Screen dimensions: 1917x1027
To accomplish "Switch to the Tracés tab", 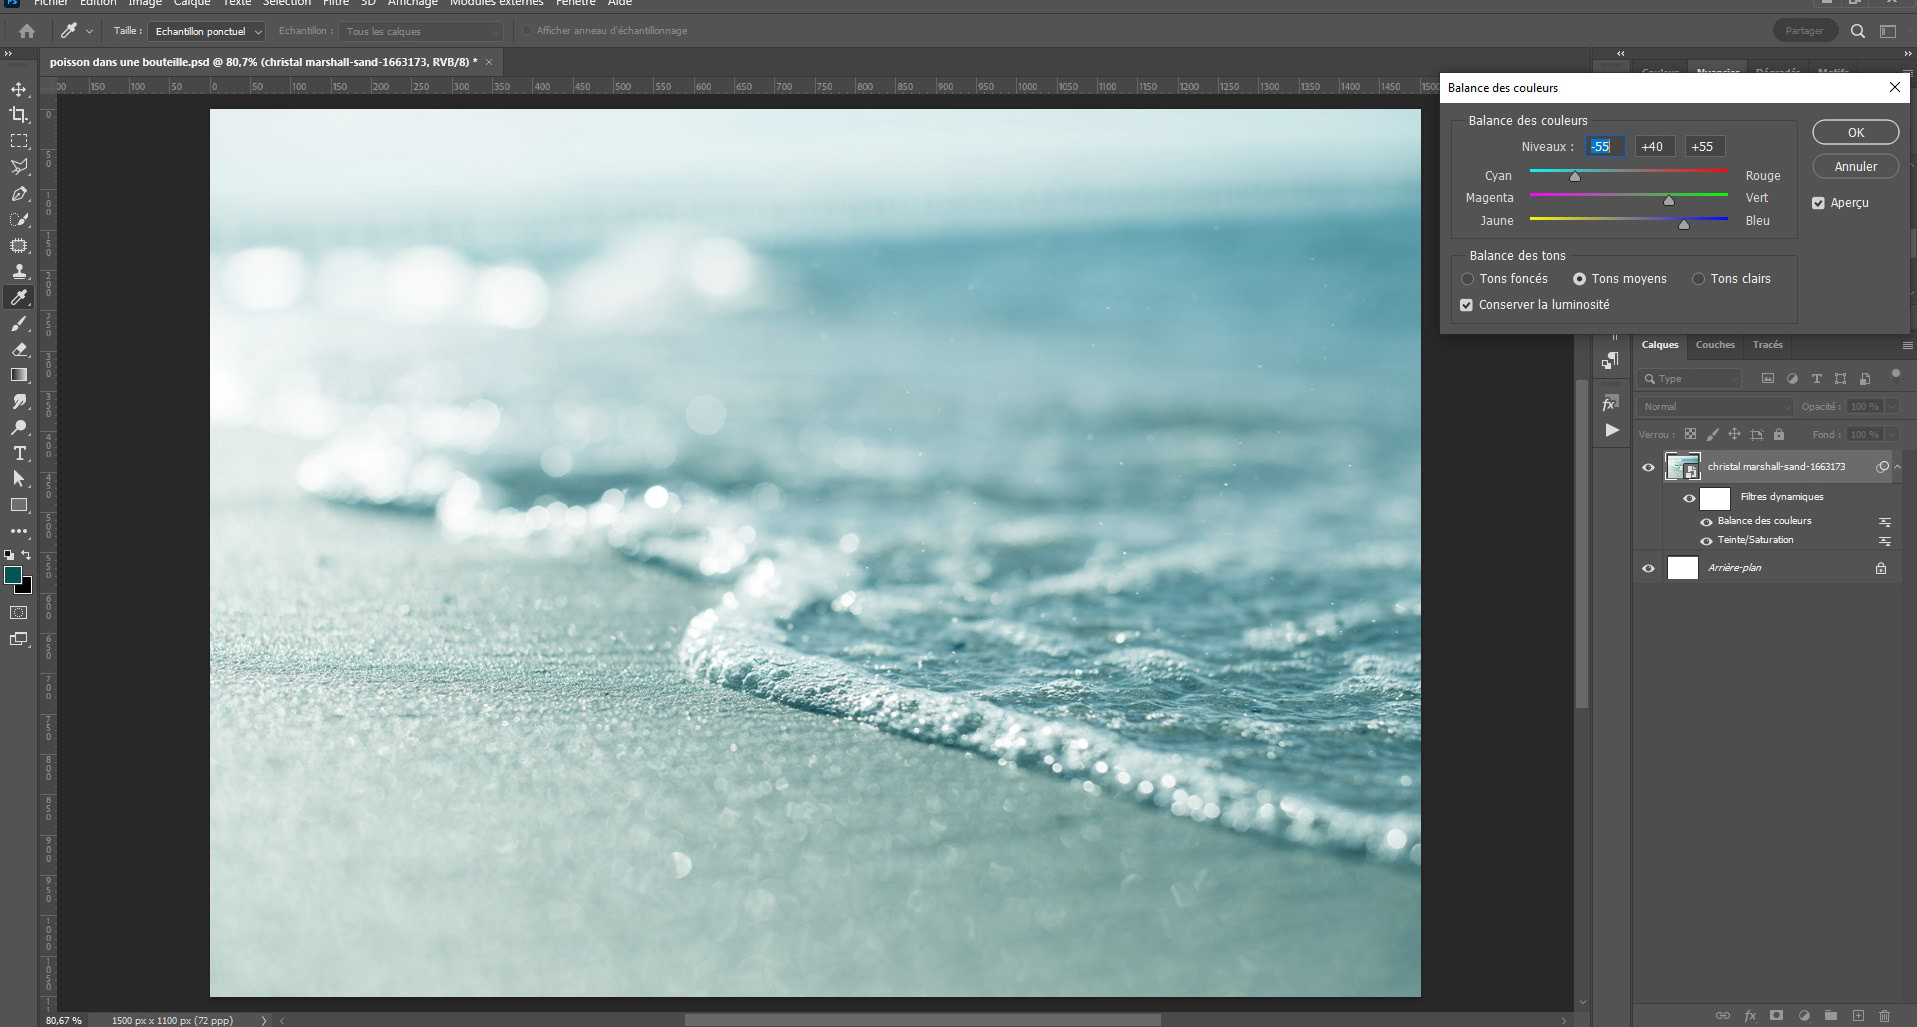I will [1767, 345].
